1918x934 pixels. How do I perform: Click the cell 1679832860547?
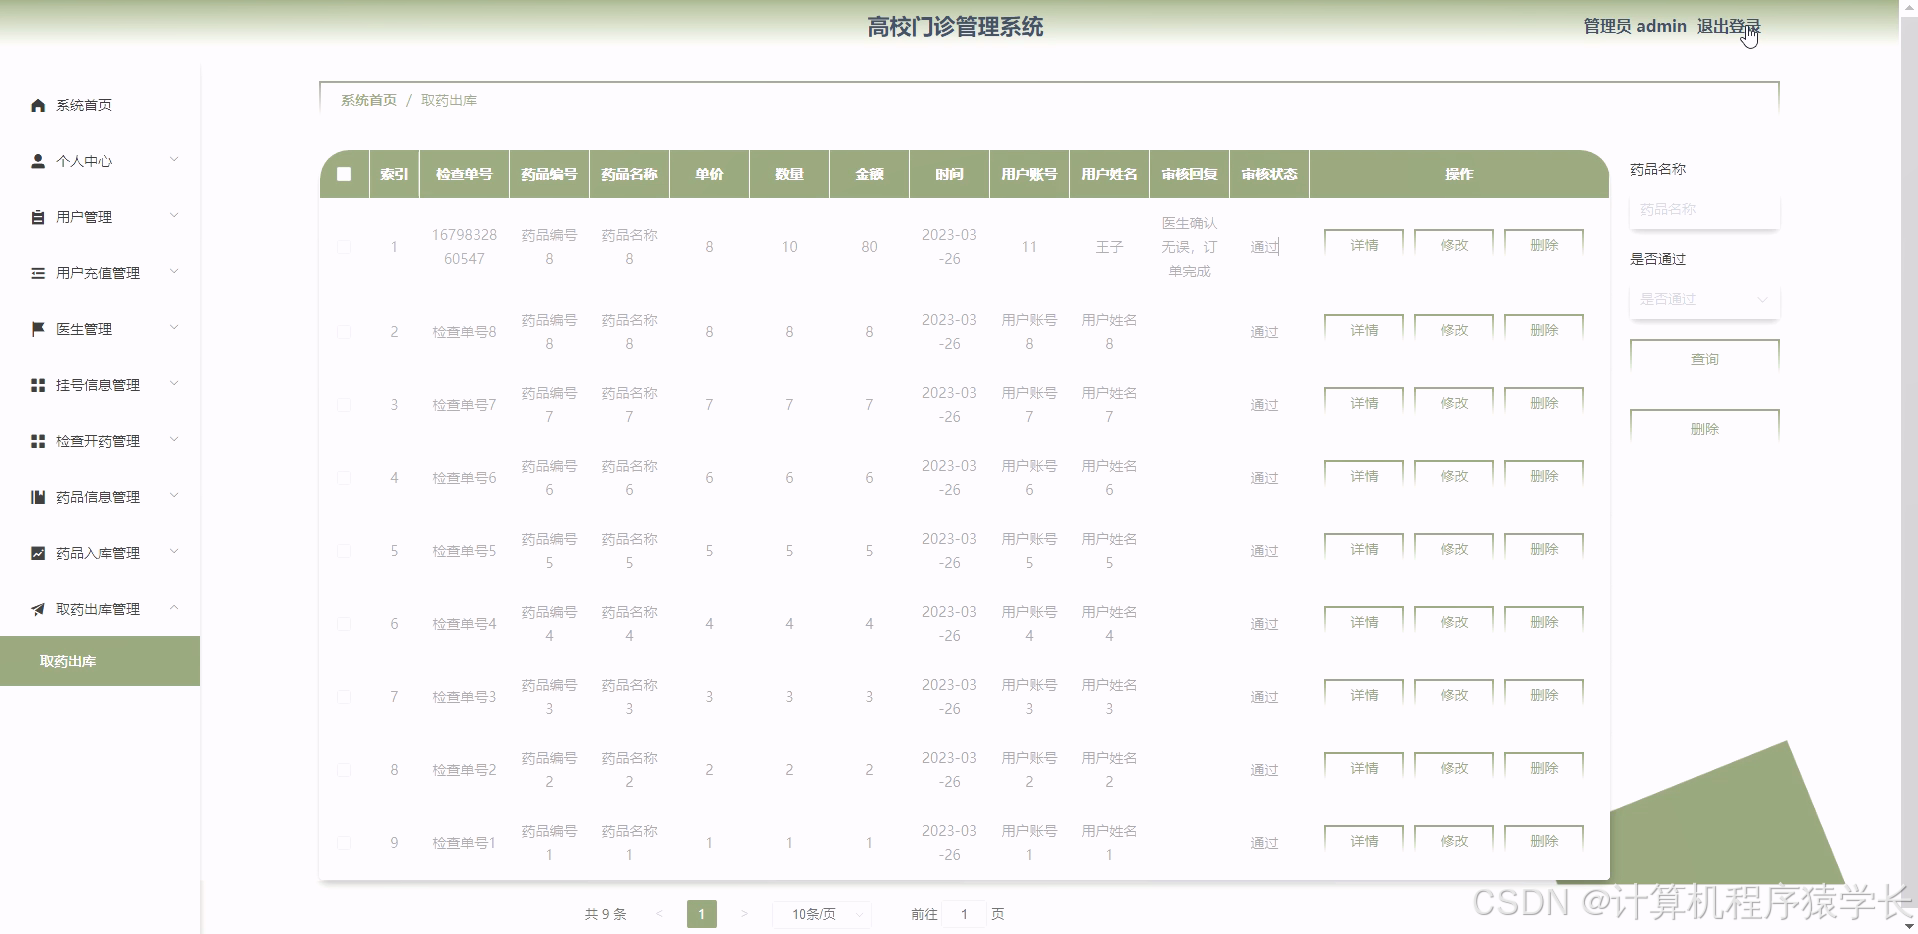464,247
